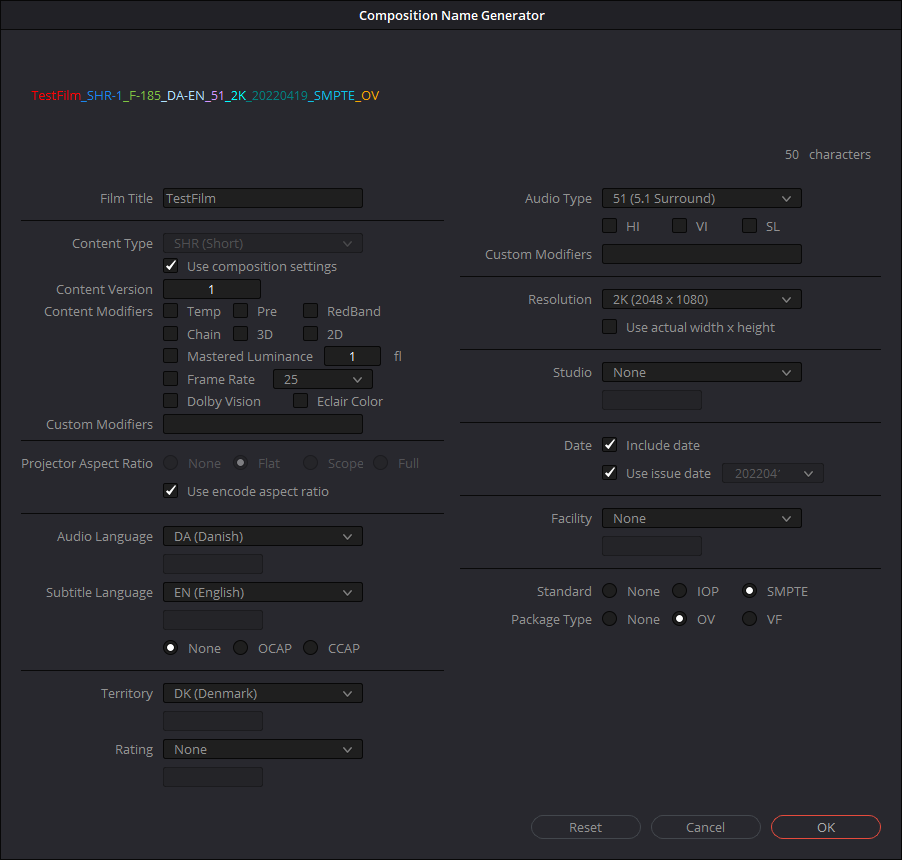Viewport: 902px width, 860px height.
Task: Select the OCAP subtitle option
Action: (240, 648)
